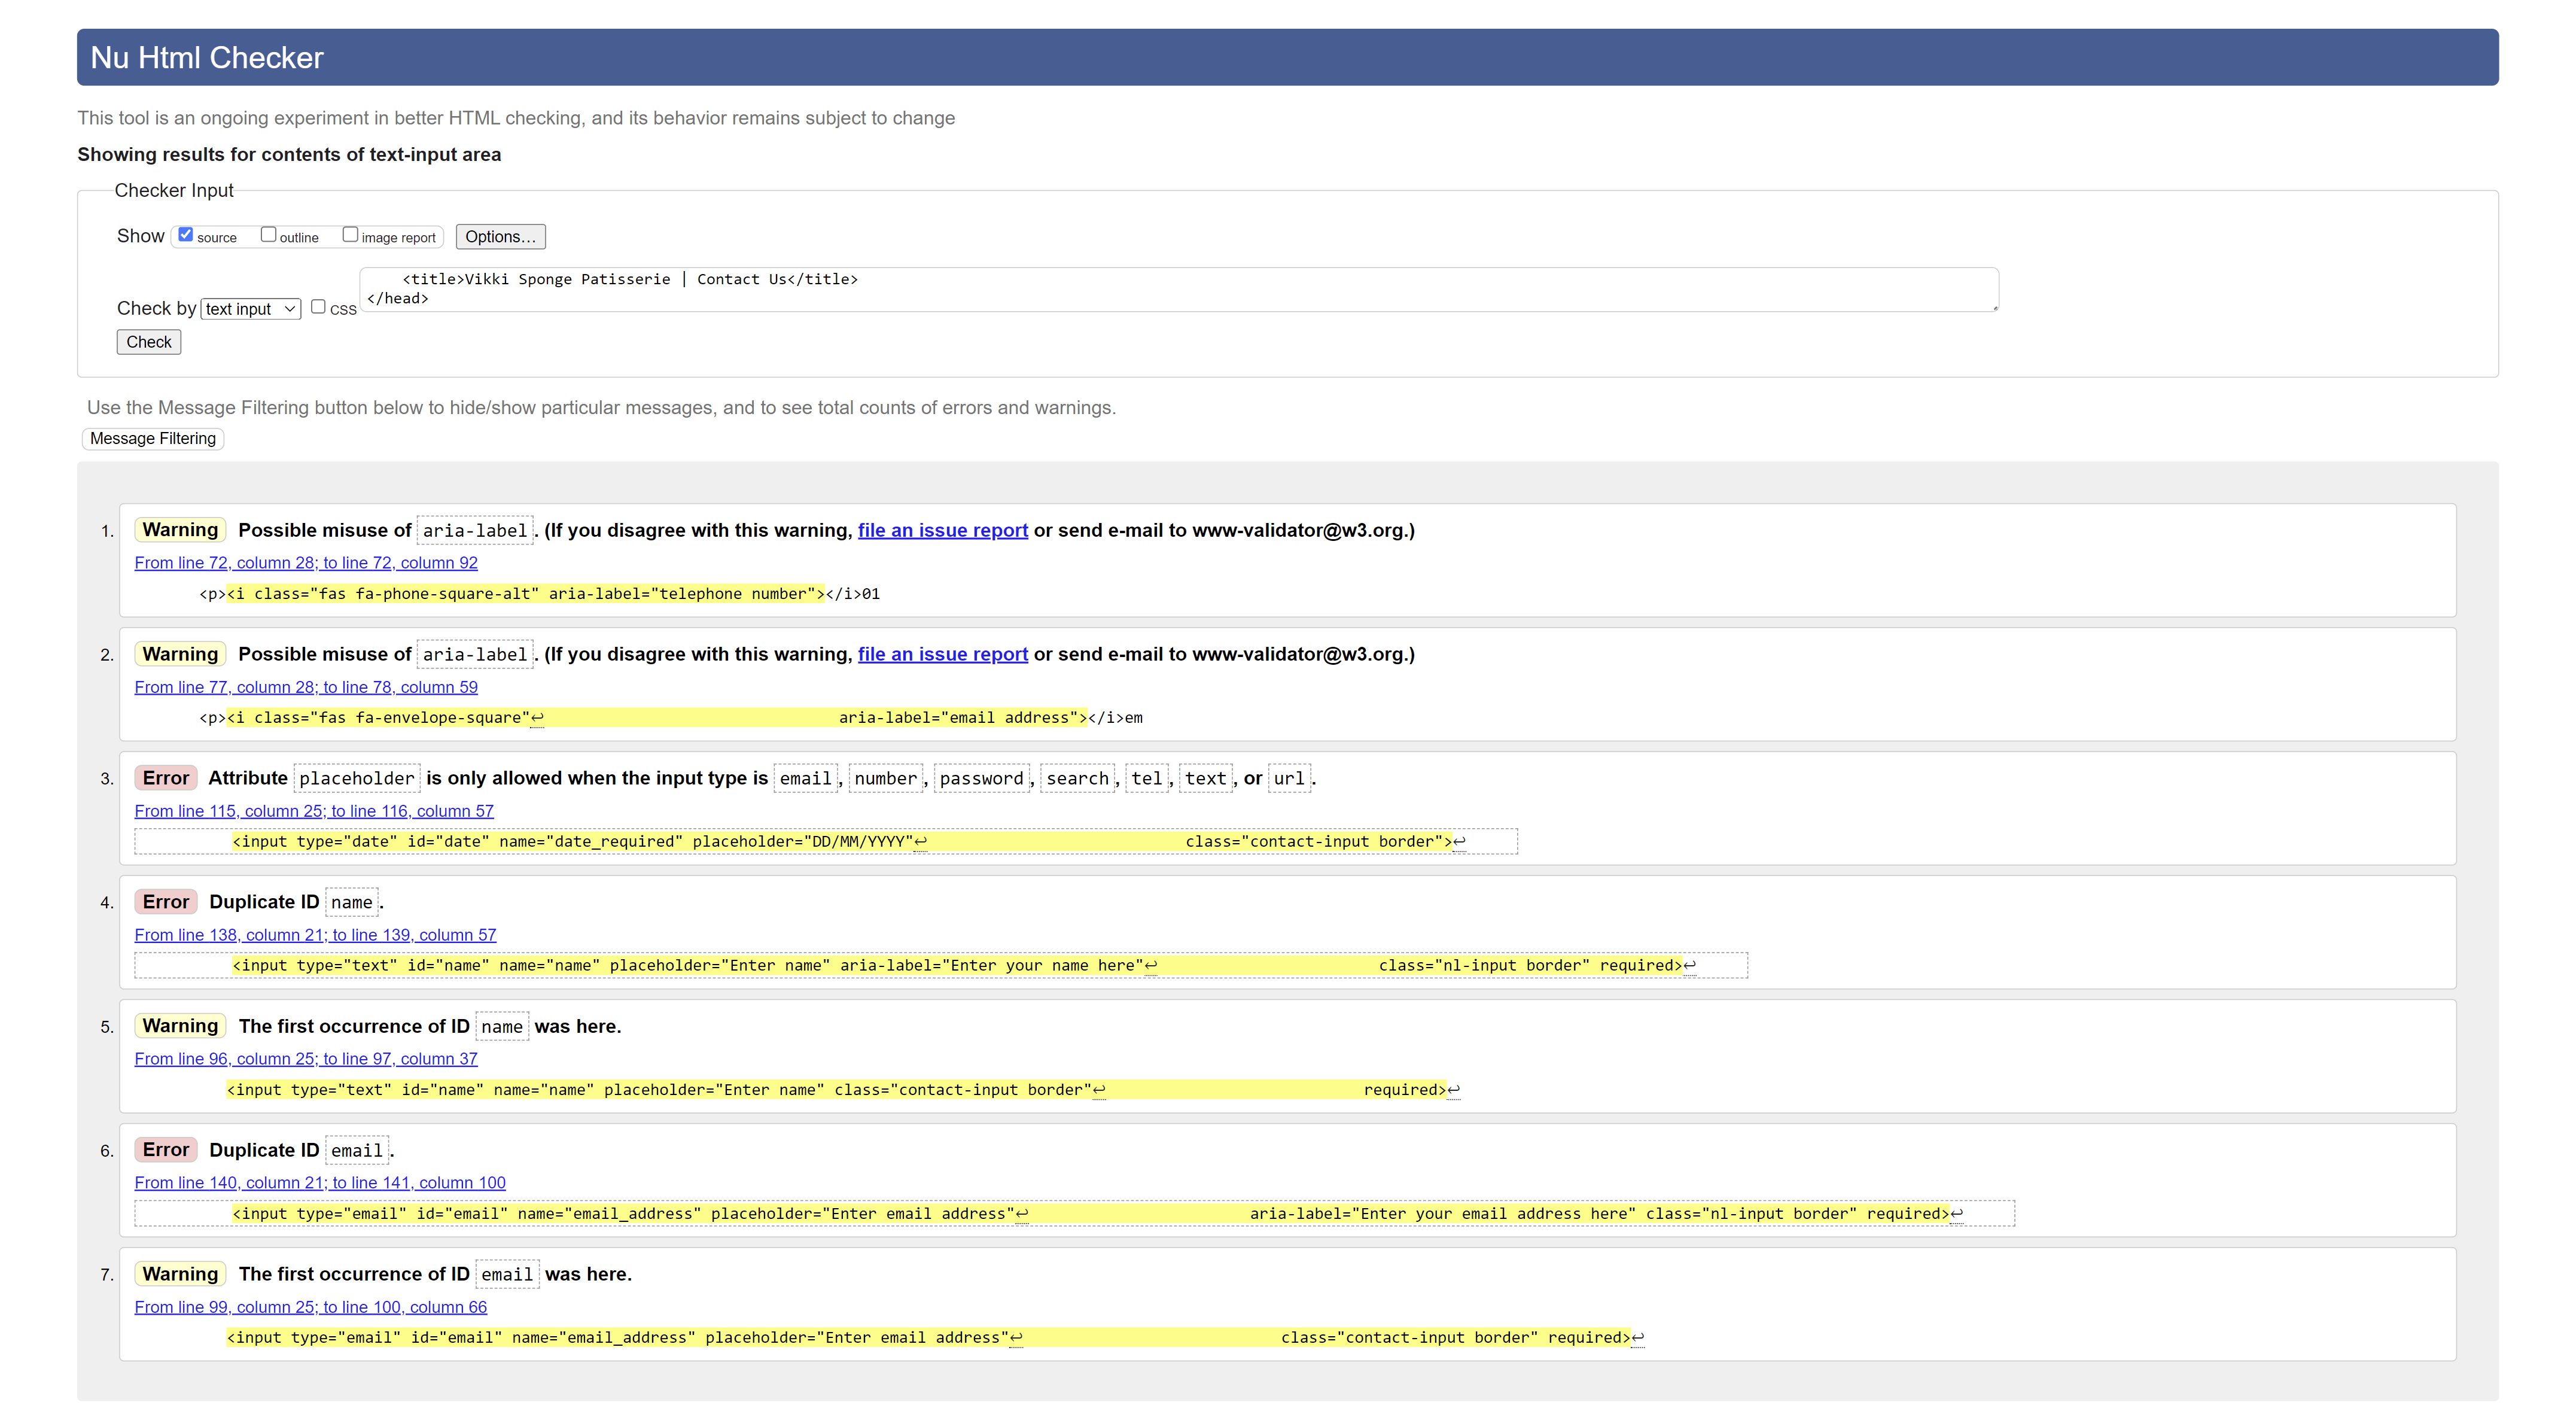The image size is (2576, 1405).
Task: Click the Nu Html Checker header title
Action: 207,58
